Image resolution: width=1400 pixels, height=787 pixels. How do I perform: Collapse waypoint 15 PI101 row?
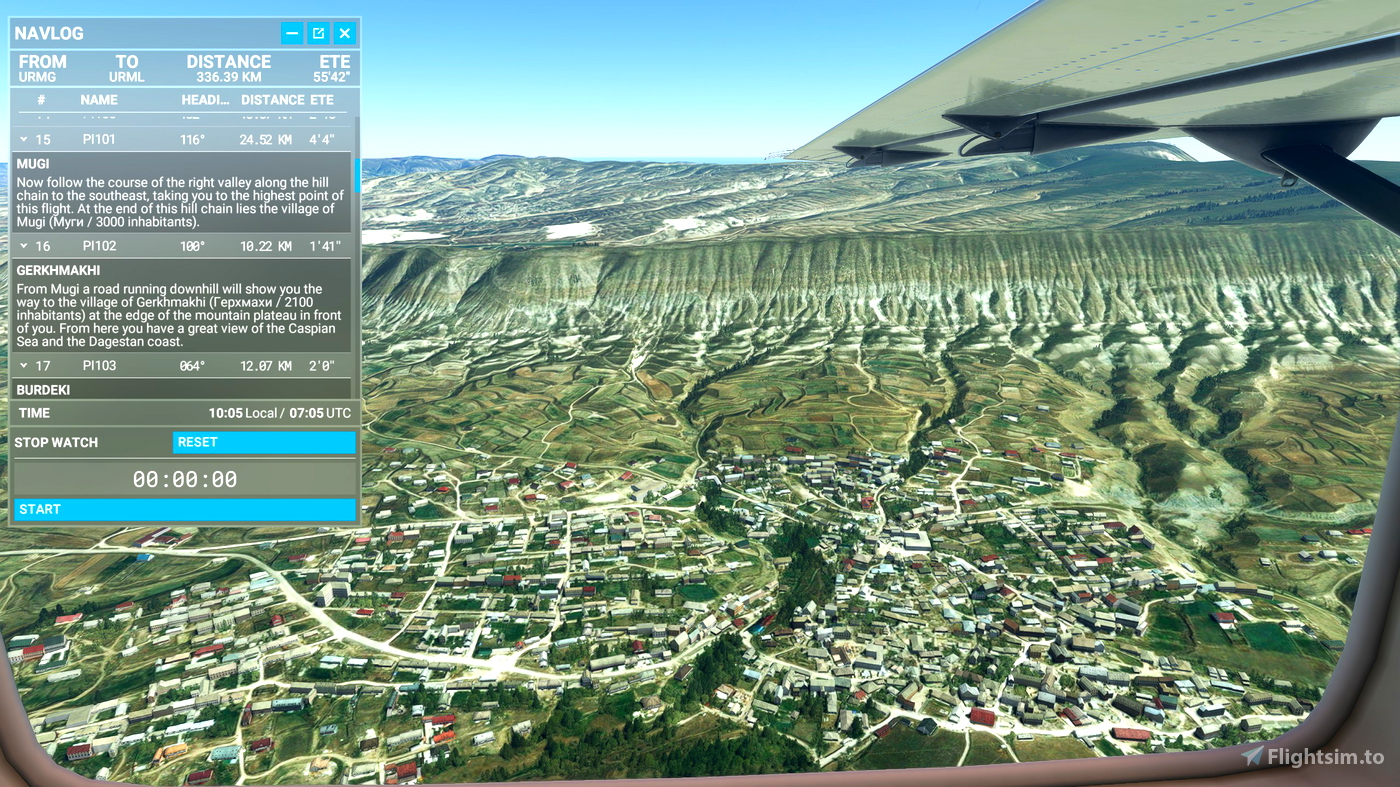pyautogui.click(x=23, y=140)
